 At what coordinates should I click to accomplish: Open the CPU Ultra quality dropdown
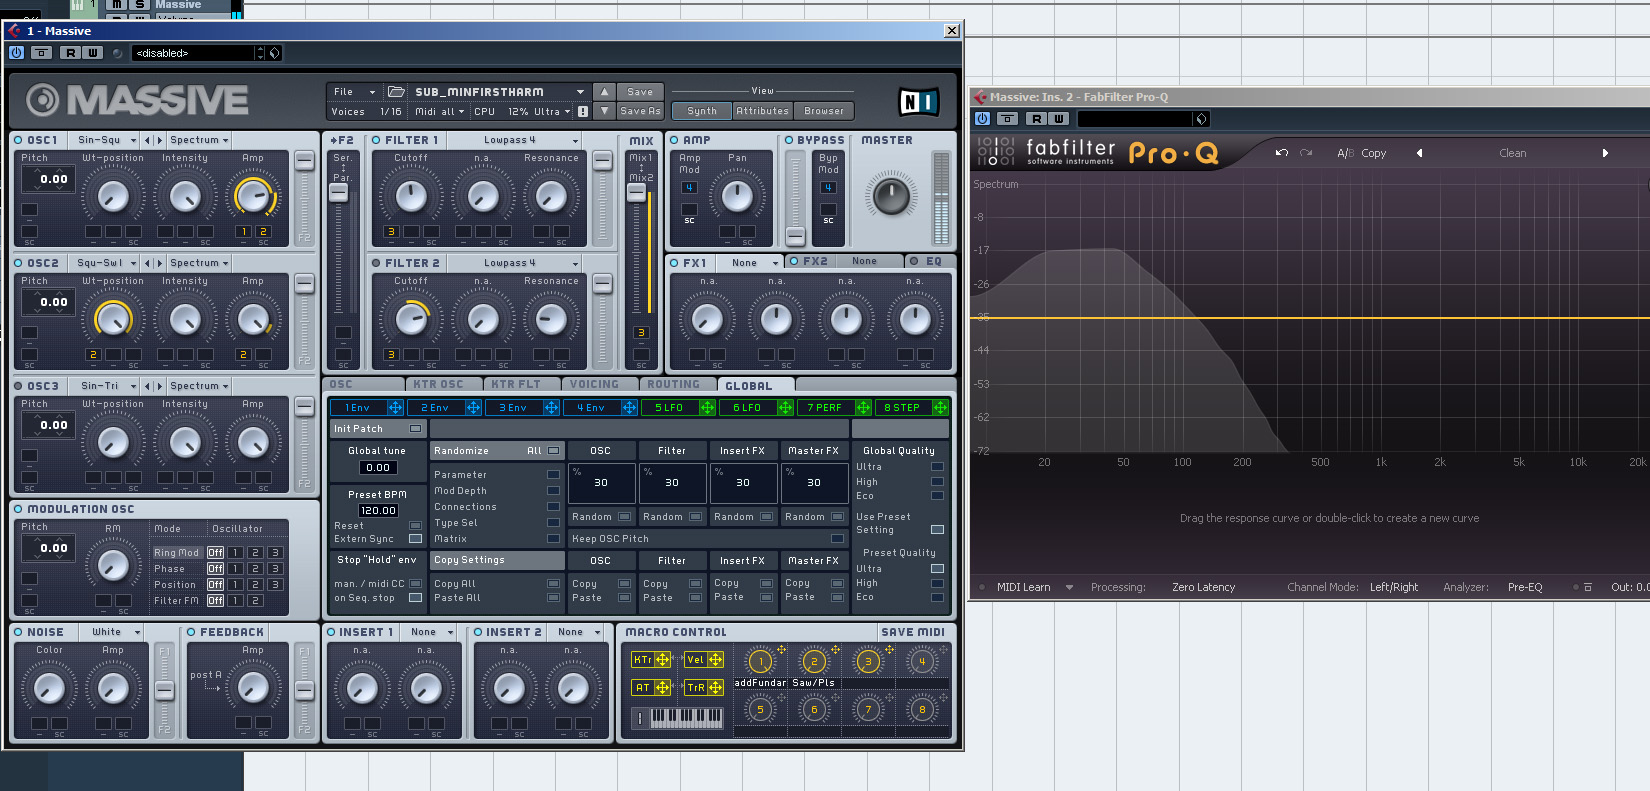(x=552, y=111)
